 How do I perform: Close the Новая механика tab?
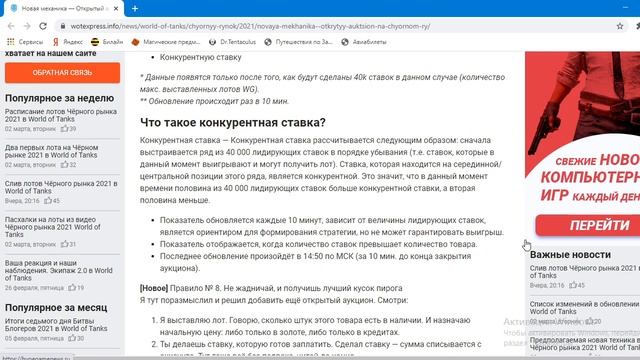pos(116,9)
